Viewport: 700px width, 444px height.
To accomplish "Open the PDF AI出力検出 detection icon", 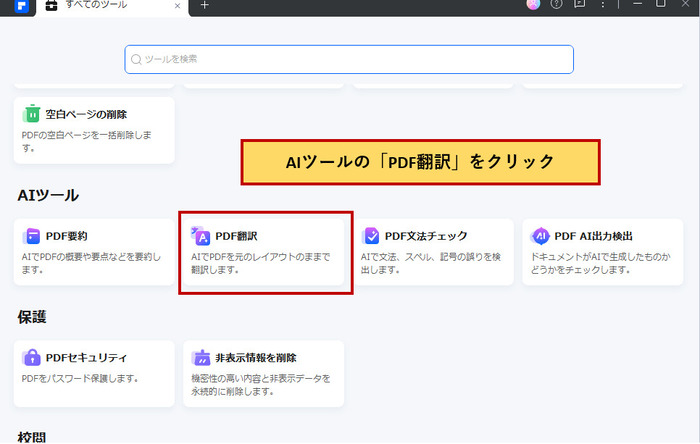I will click(x=540, y=236).
